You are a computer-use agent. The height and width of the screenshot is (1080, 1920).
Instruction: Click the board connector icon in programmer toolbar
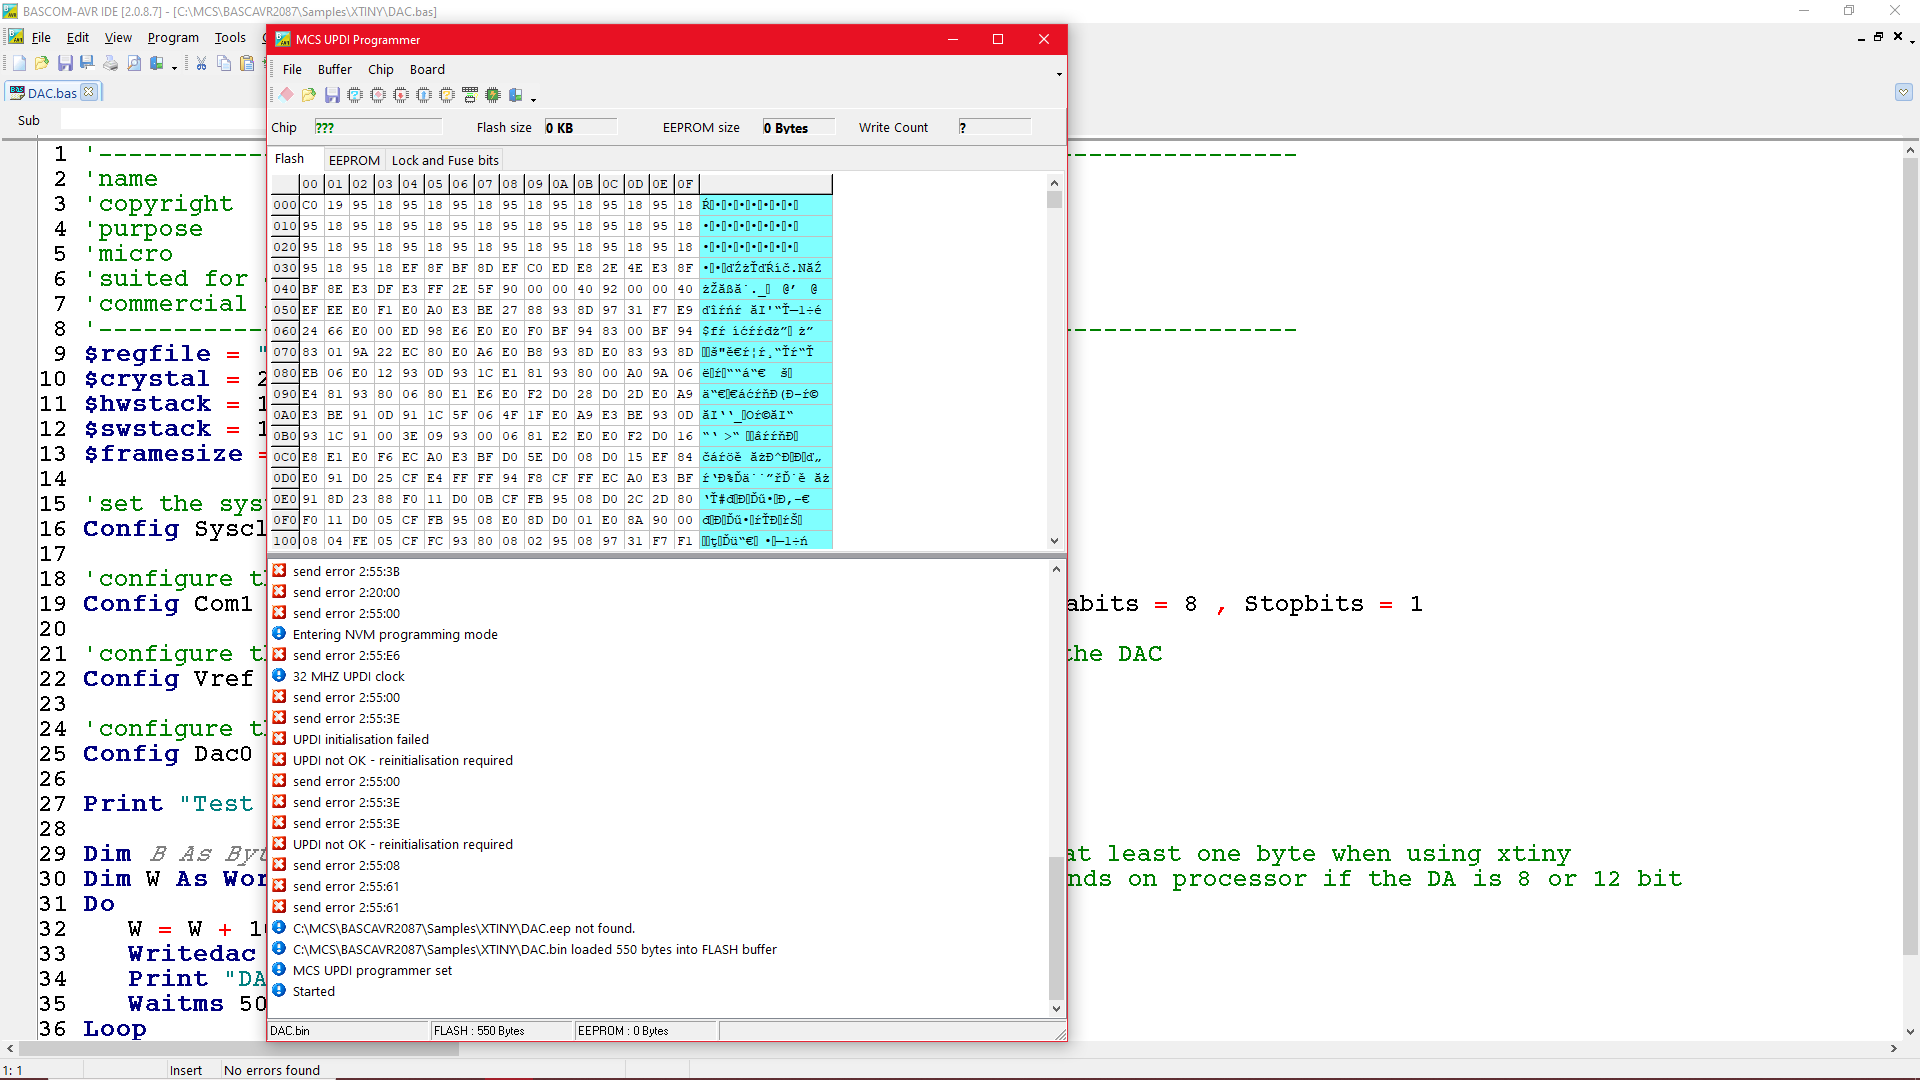click(470, 94)
